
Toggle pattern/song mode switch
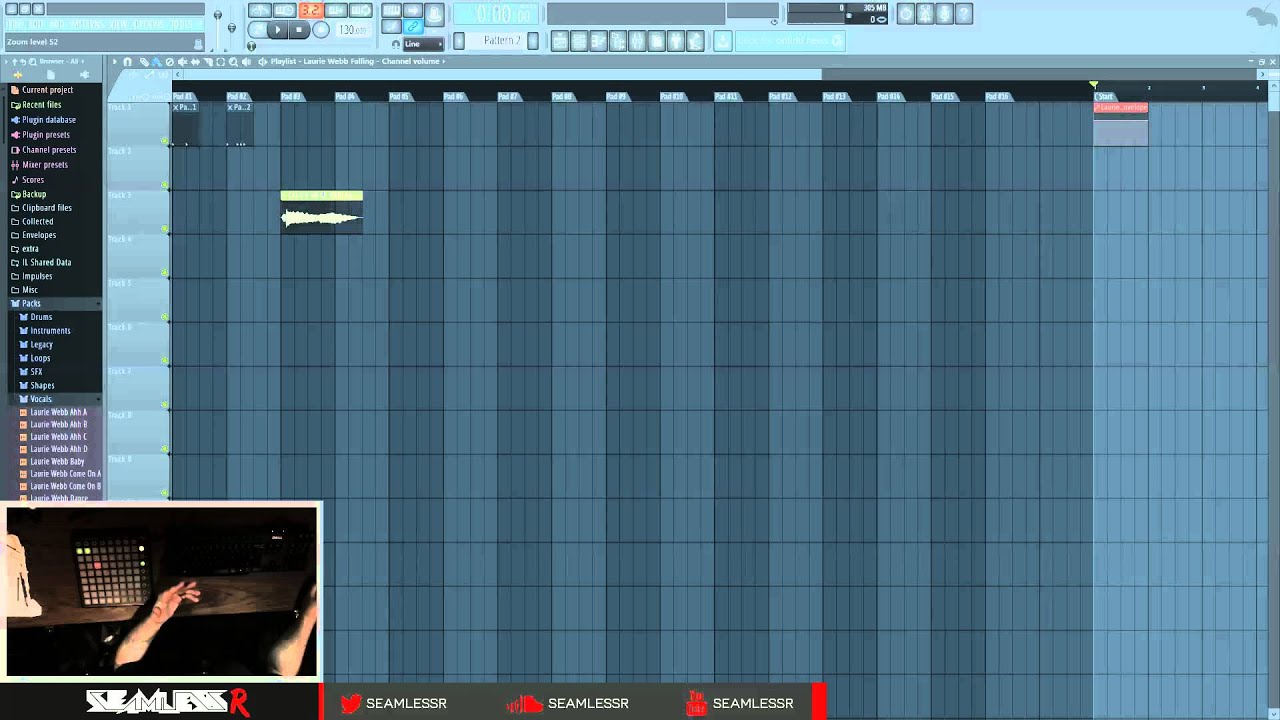pos(258,30)
